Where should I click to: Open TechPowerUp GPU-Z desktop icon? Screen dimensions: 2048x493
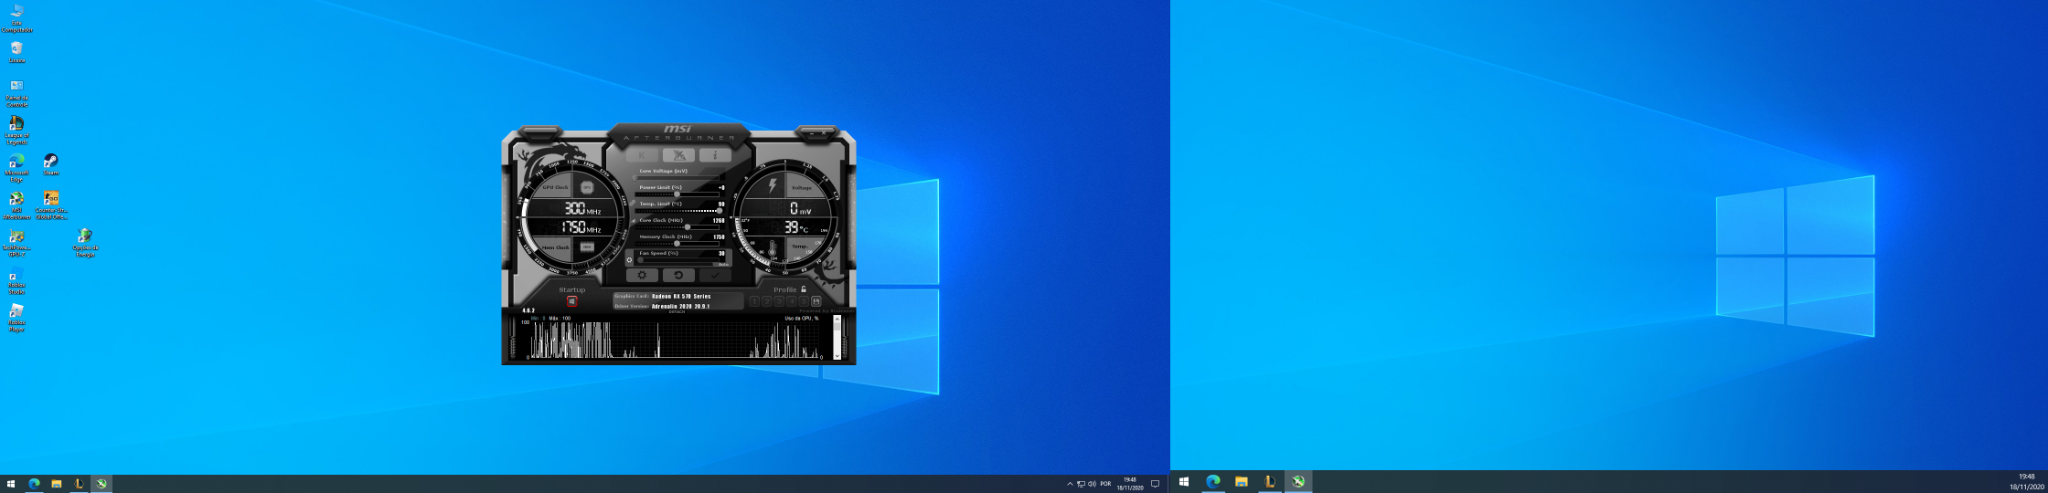point(17,243)
